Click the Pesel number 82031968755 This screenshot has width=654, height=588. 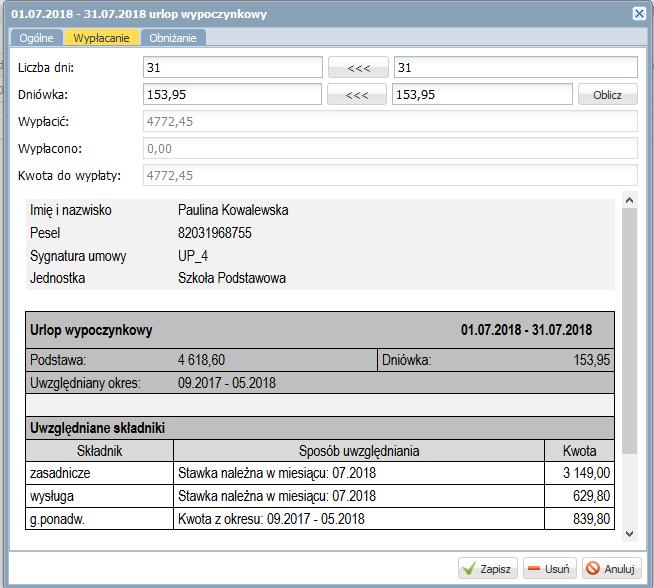coord(215,233)
